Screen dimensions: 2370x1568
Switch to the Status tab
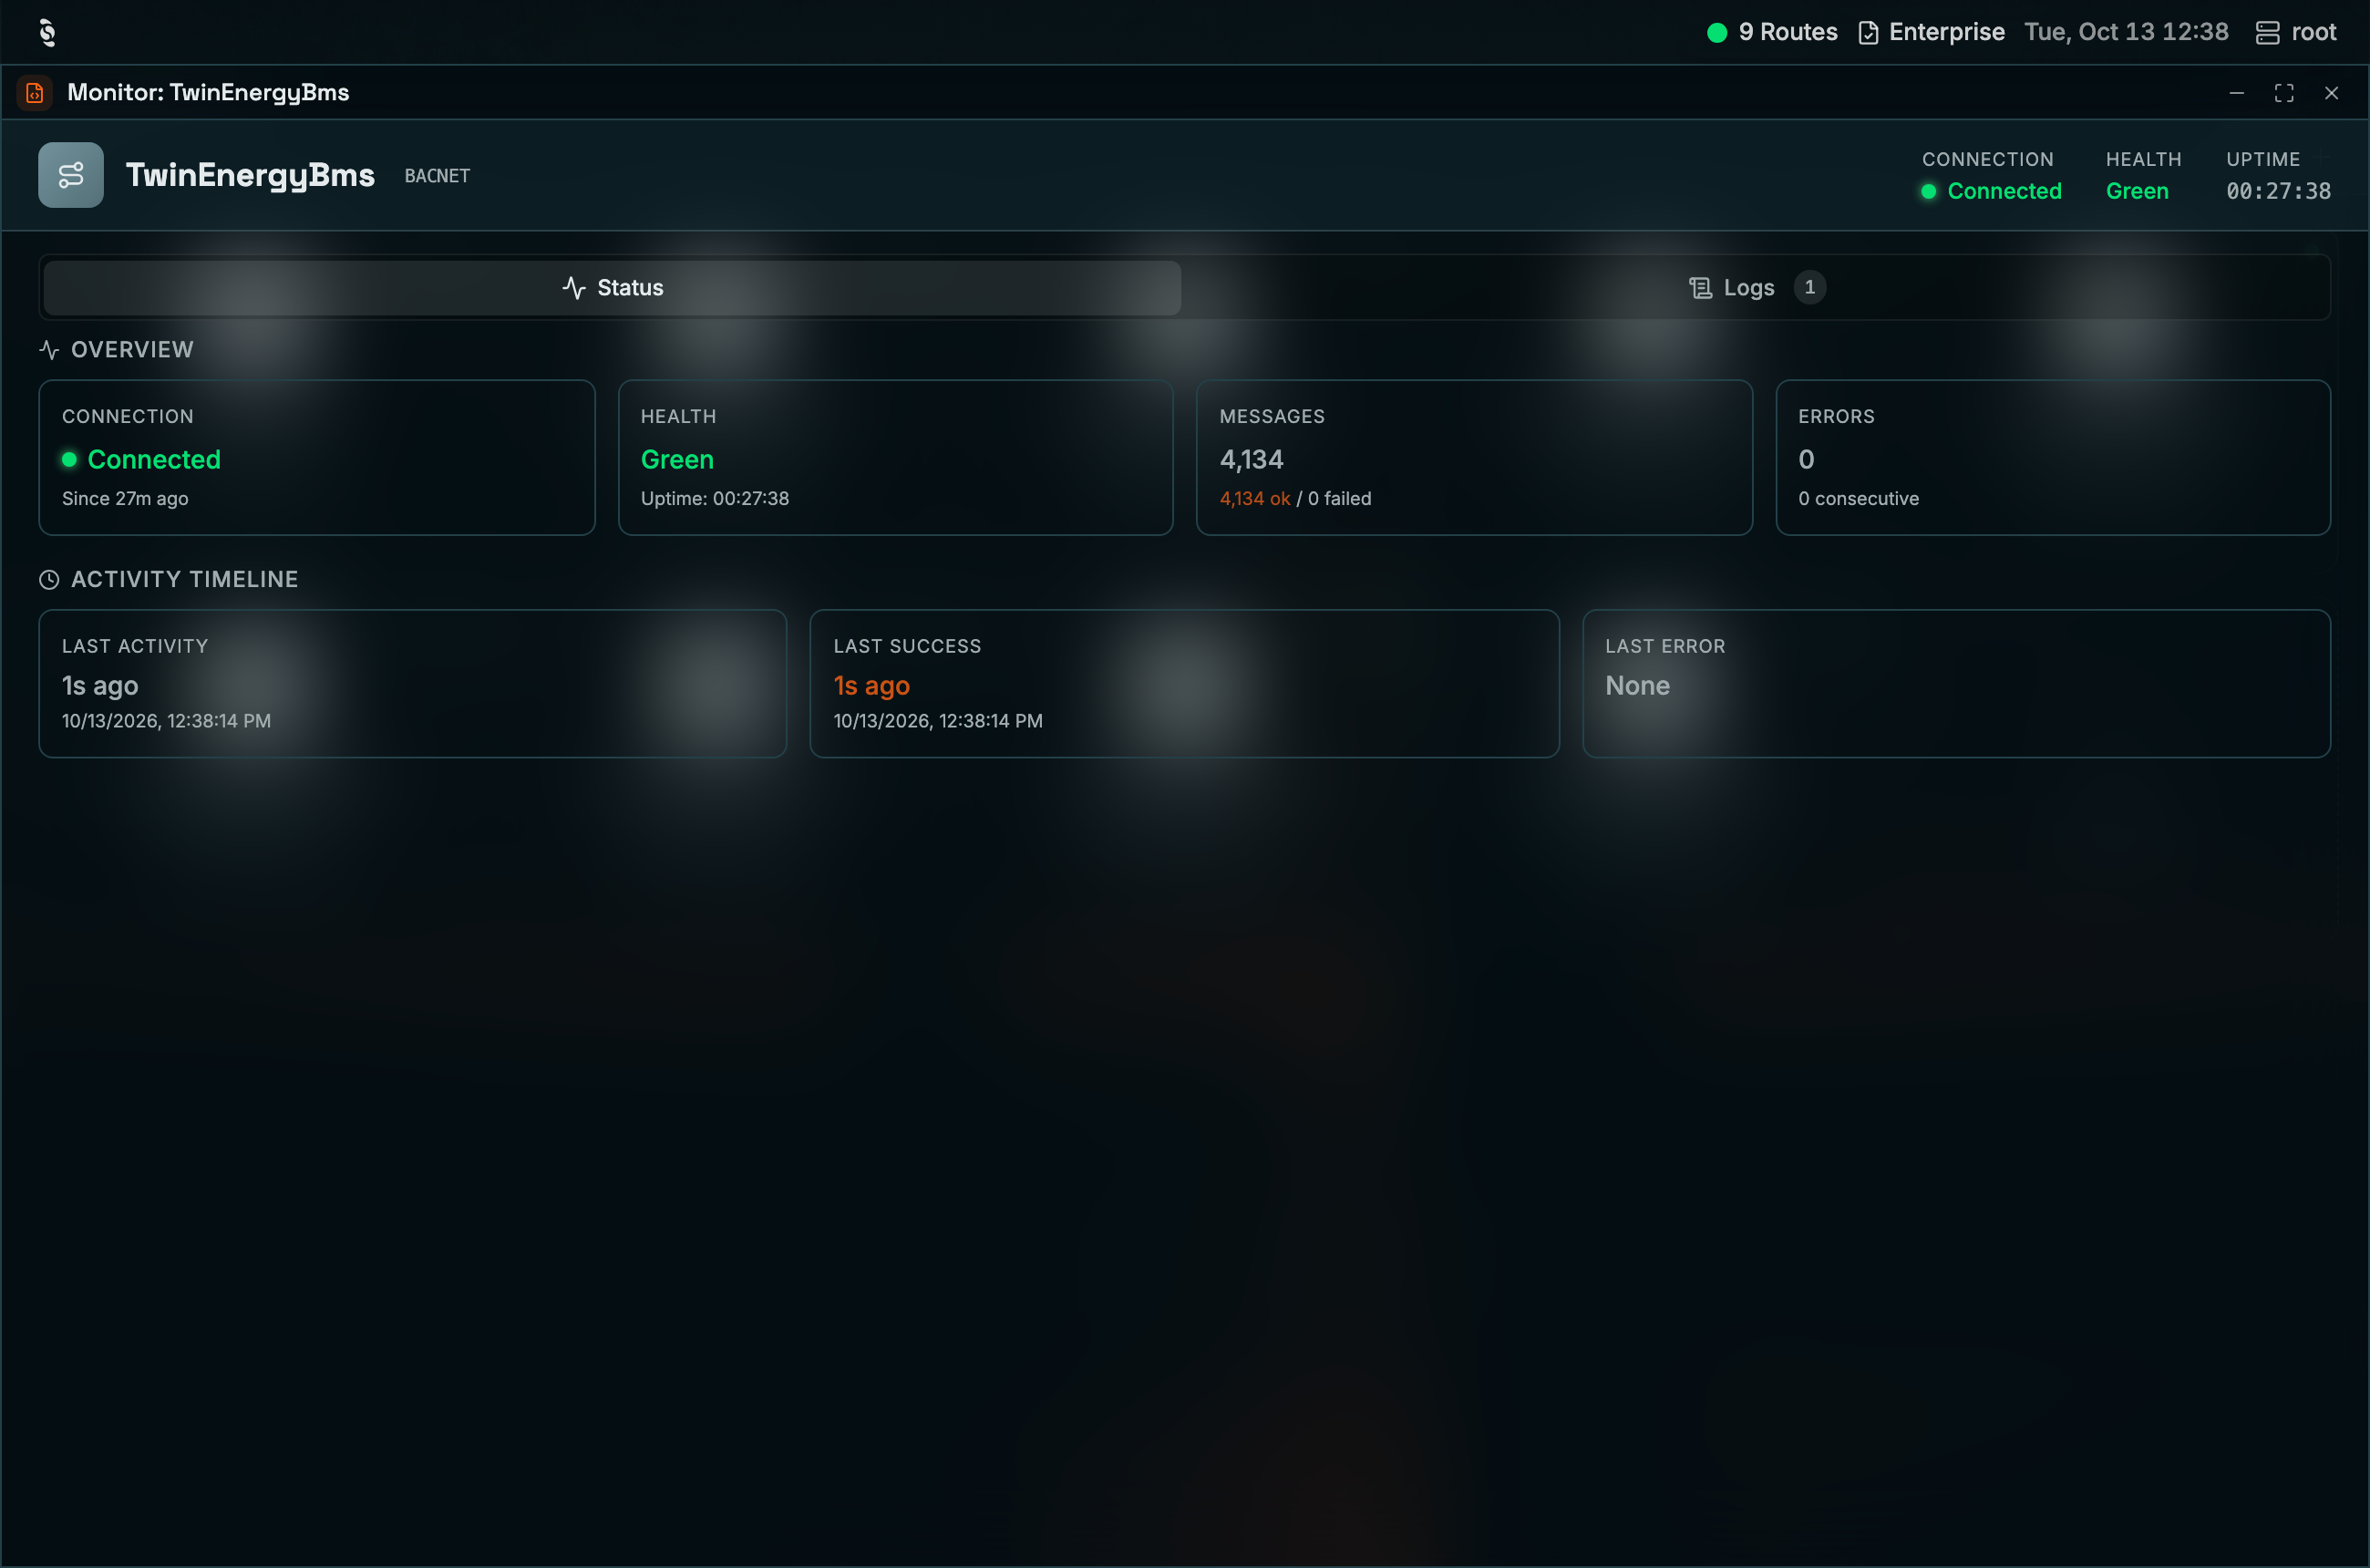click(612, 288)
